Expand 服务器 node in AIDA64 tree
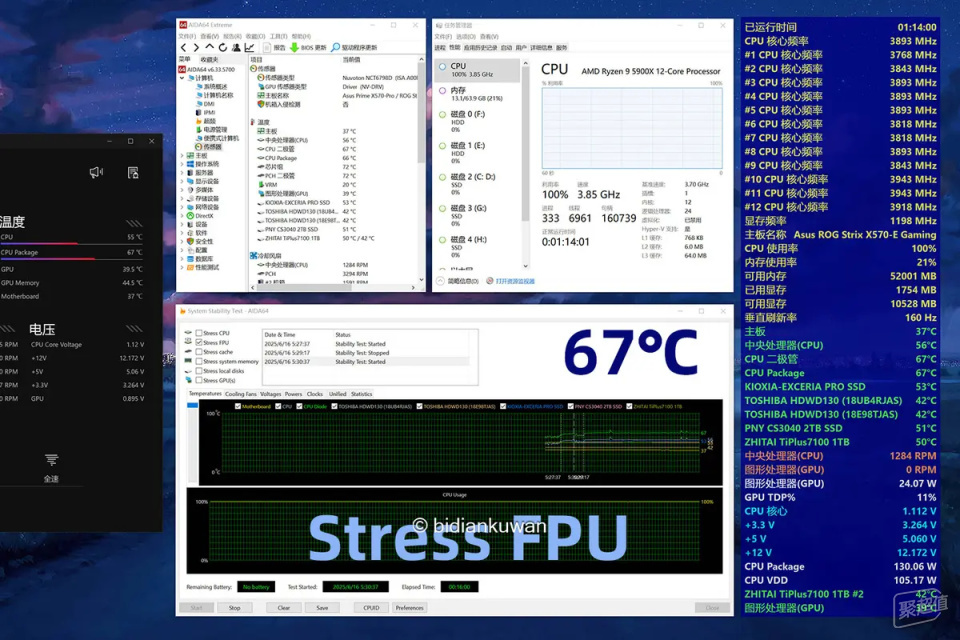The width and height of the screenshot is (960, 640). 182,173
